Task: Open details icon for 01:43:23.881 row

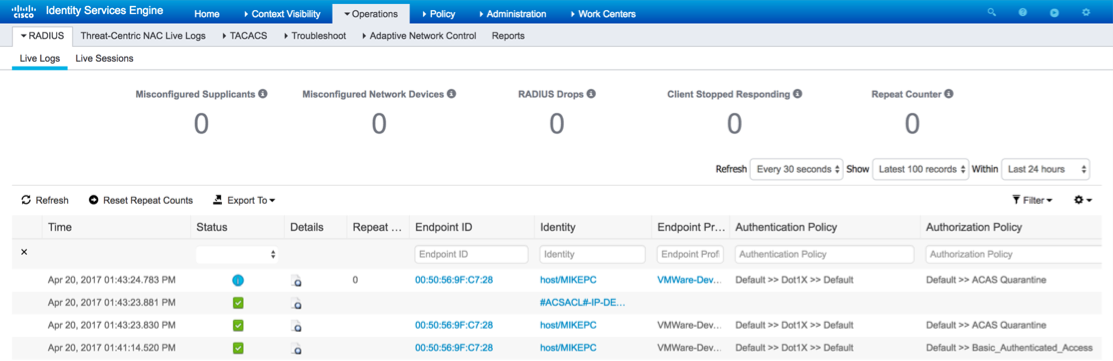Action: click(296, 304)
